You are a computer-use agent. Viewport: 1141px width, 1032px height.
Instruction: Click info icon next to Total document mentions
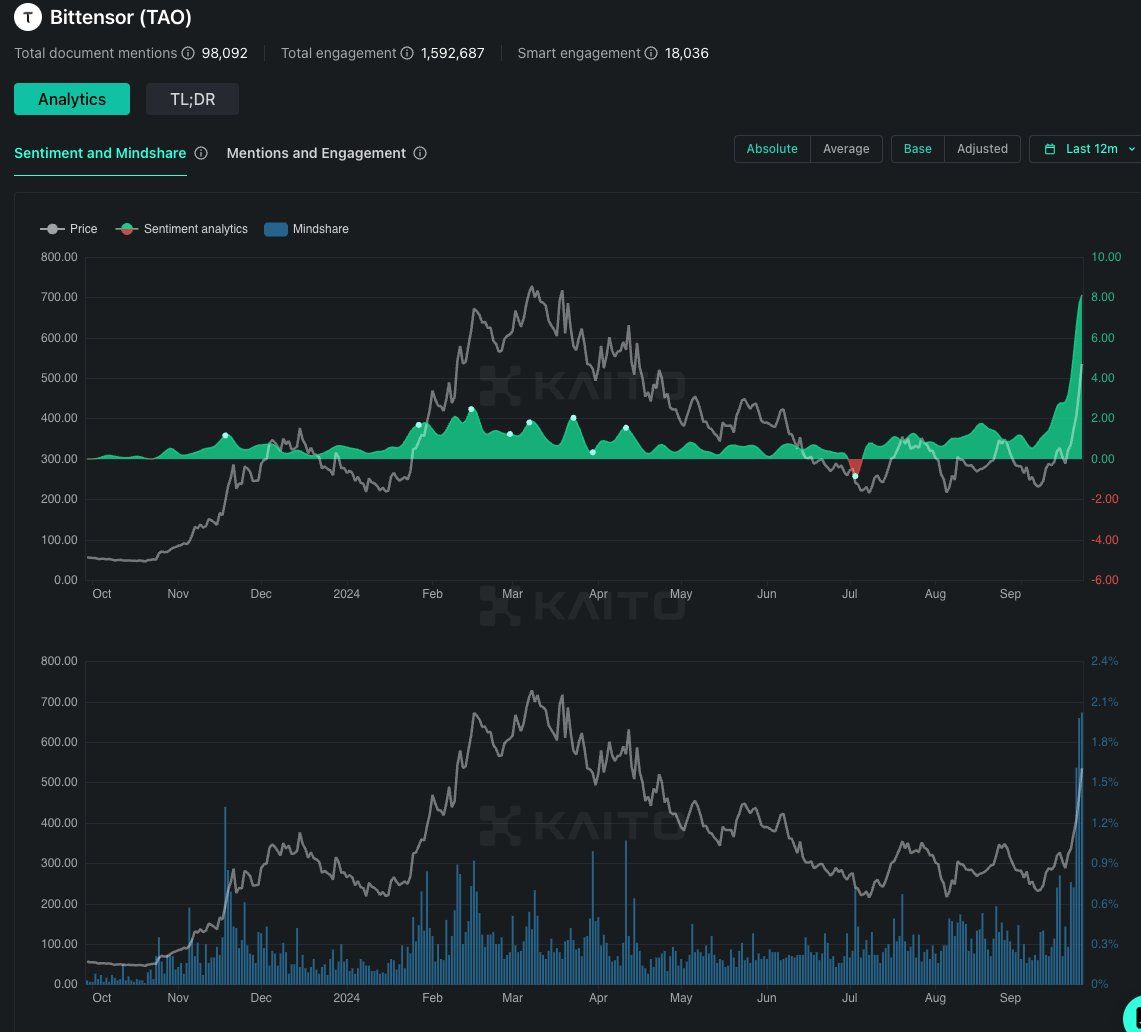187,53
